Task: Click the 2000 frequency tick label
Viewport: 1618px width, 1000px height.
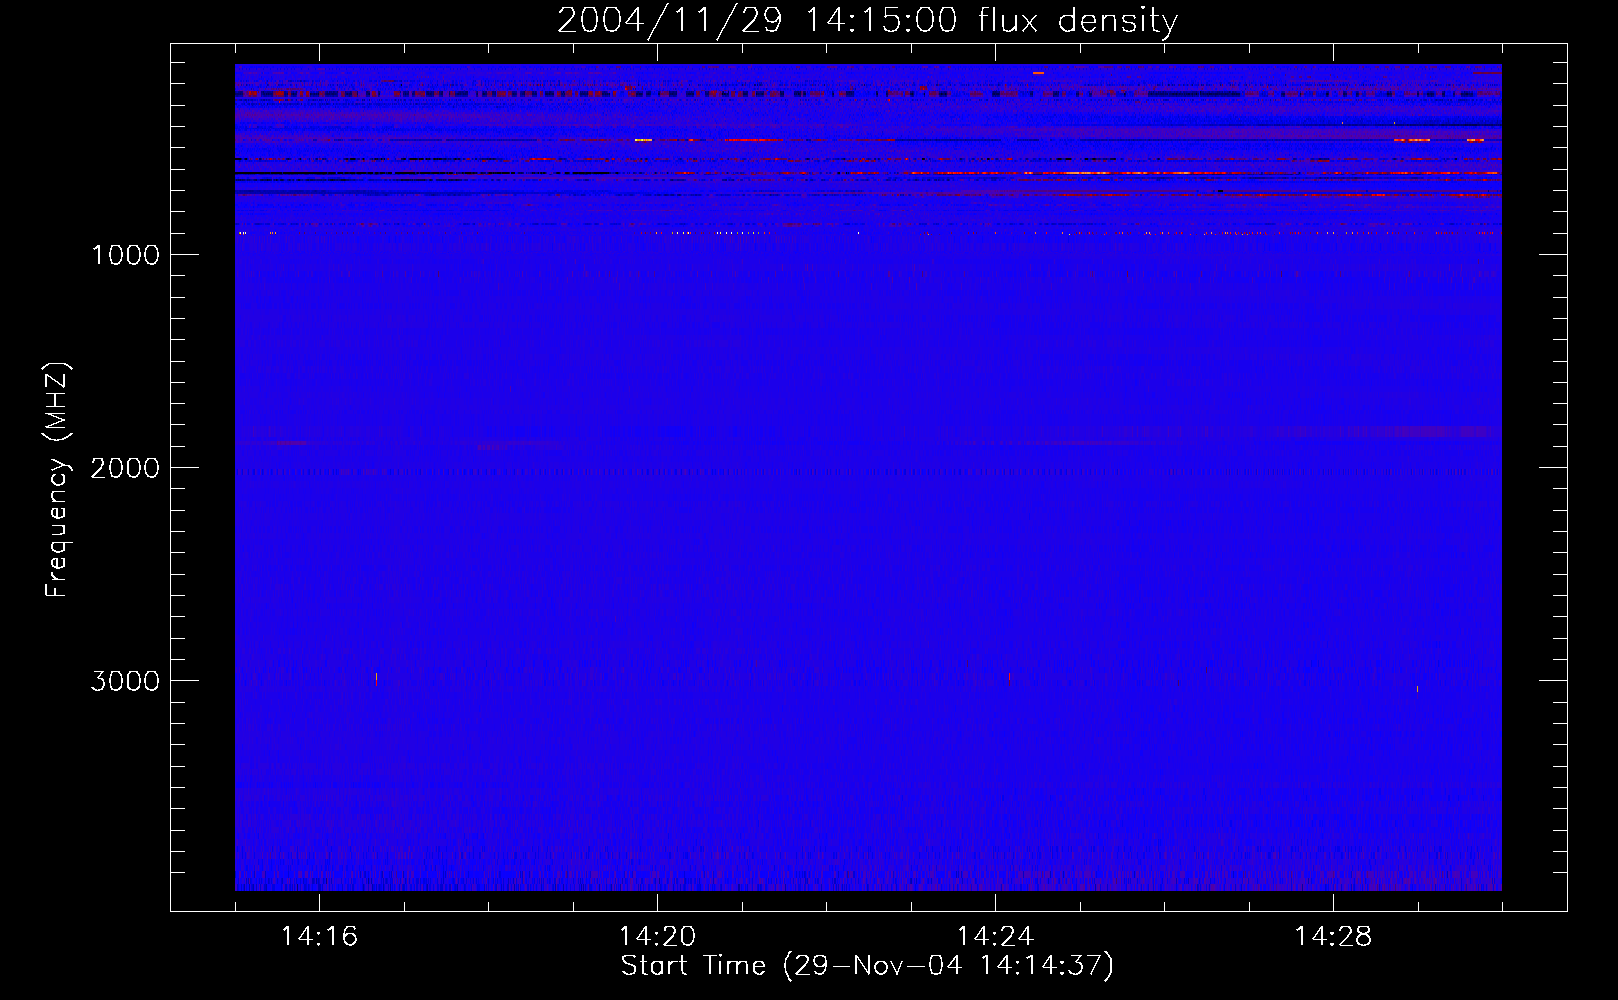Action: pos(125,468)
